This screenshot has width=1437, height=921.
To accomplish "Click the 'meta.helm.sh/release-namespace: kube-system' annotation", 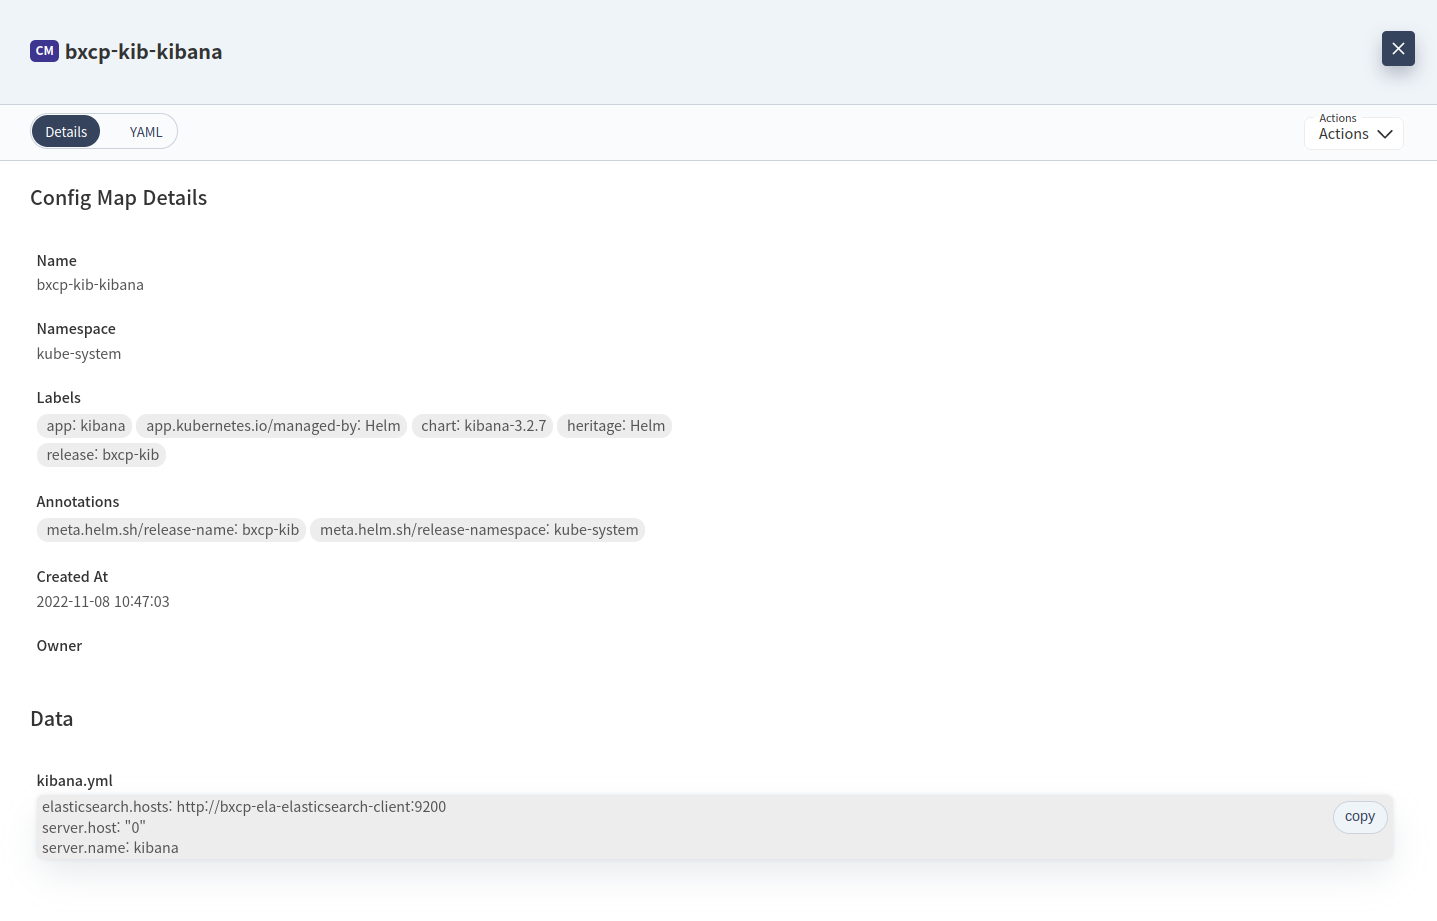I will [478, 530].
